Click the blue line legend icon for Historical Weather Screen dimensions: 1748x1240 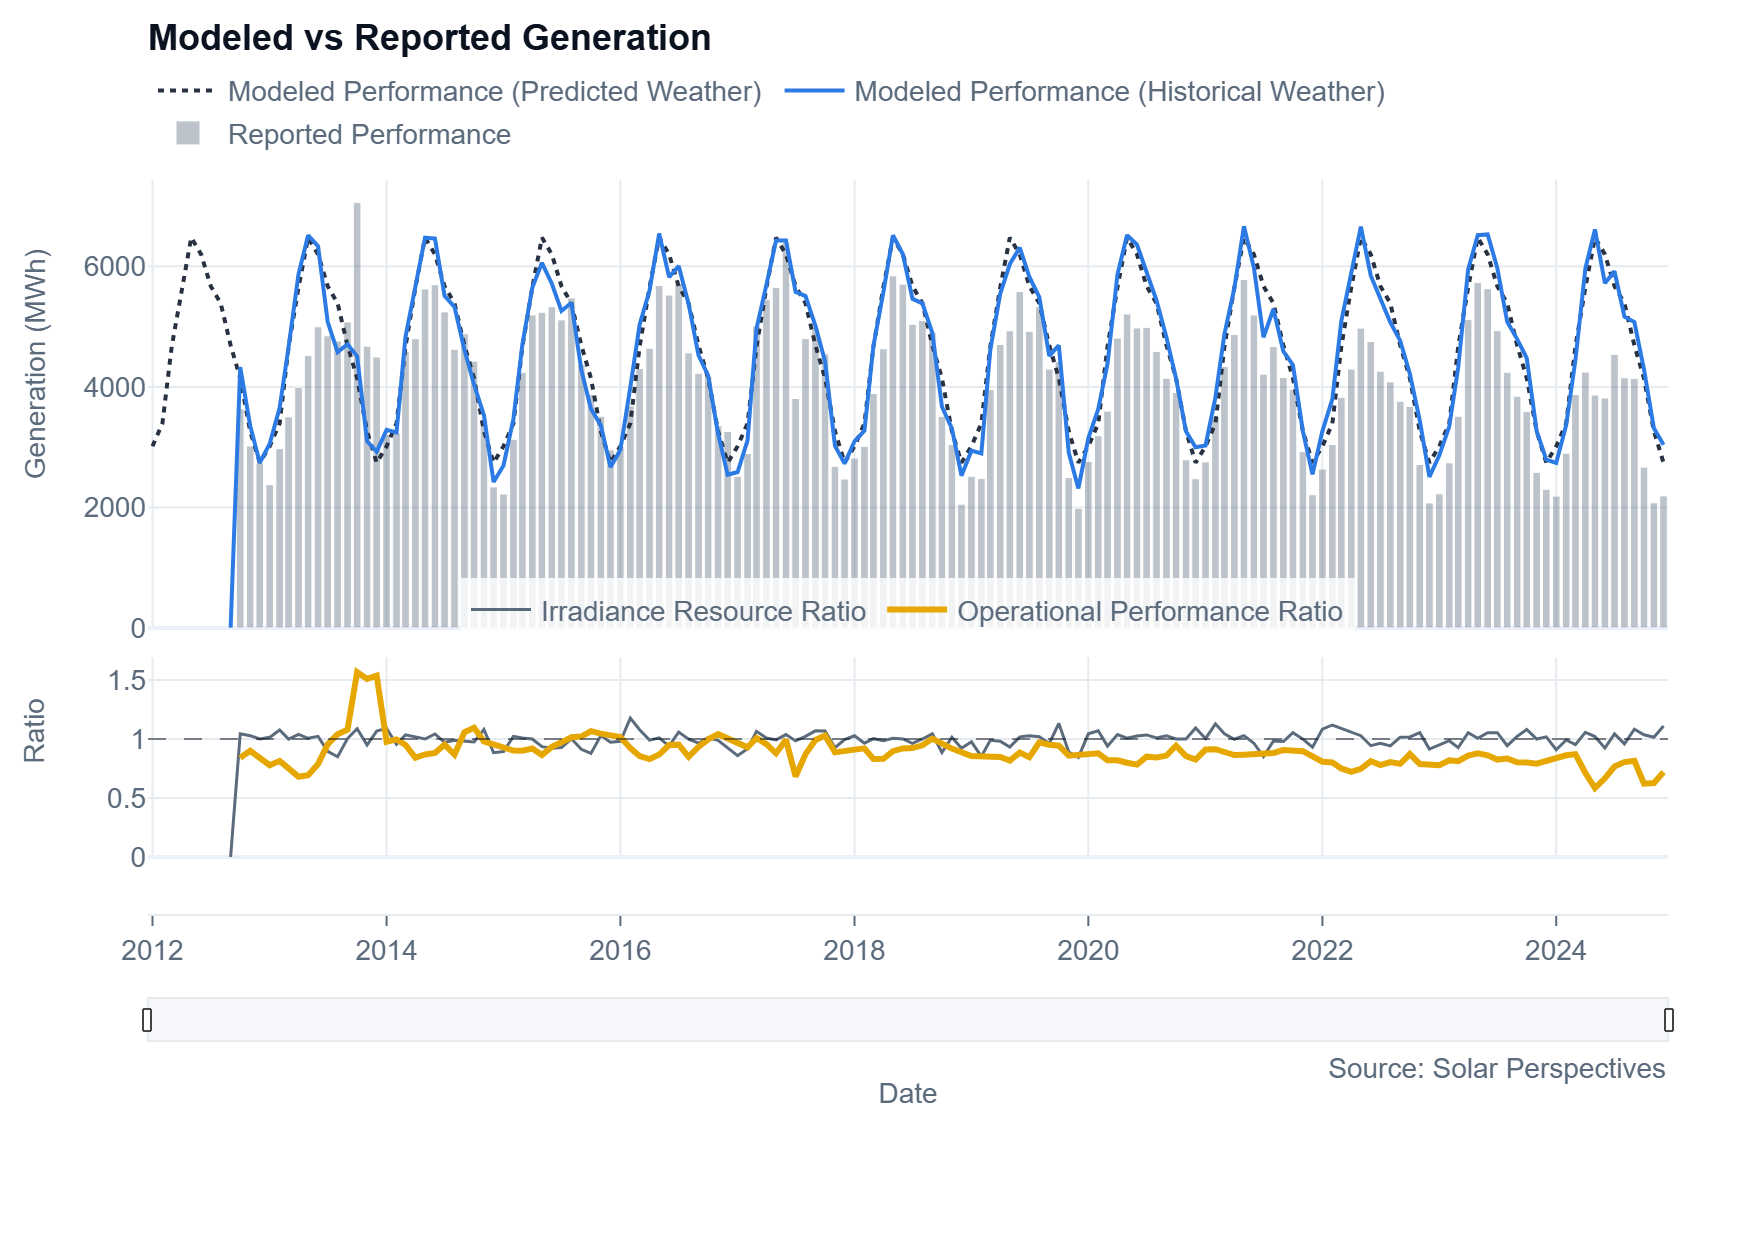coord(815,91)
